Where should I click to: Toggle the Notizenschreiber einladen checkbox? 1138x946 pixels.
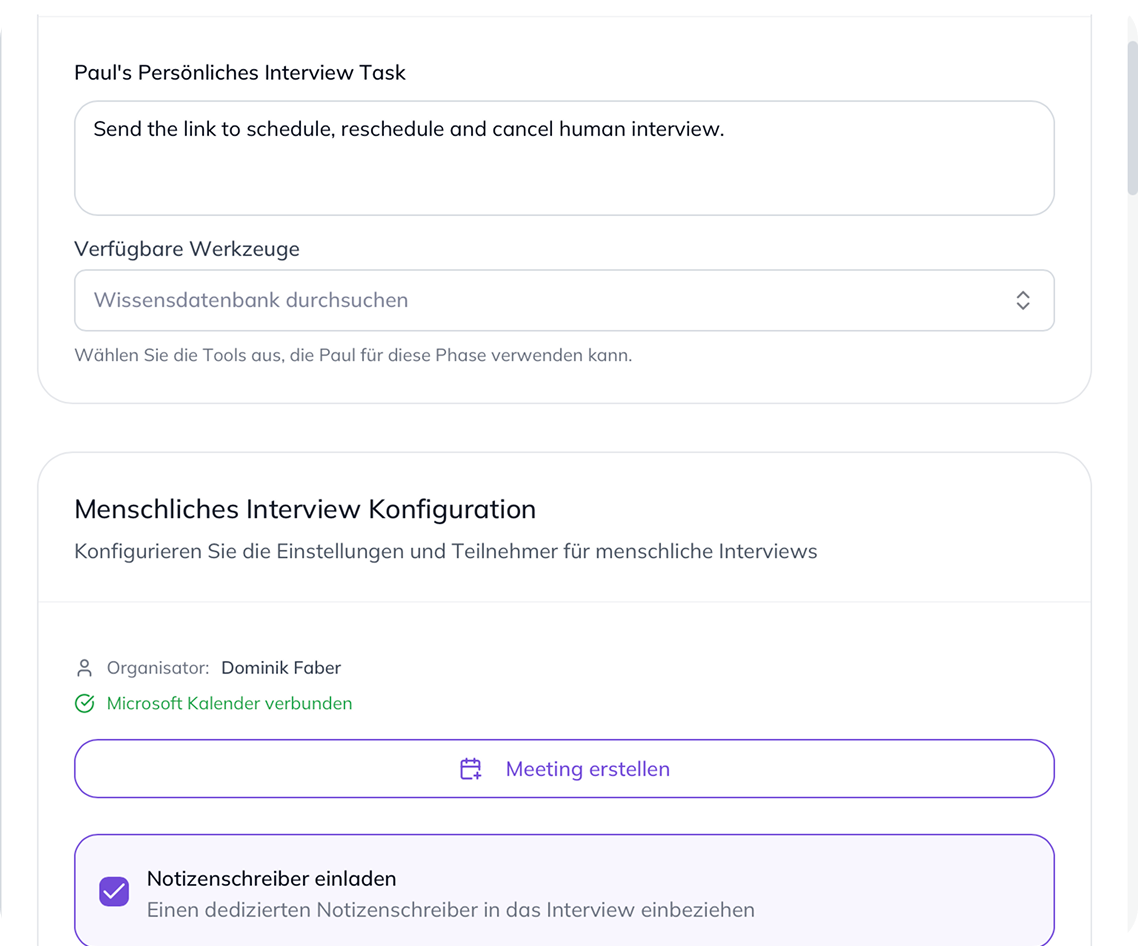114,892
